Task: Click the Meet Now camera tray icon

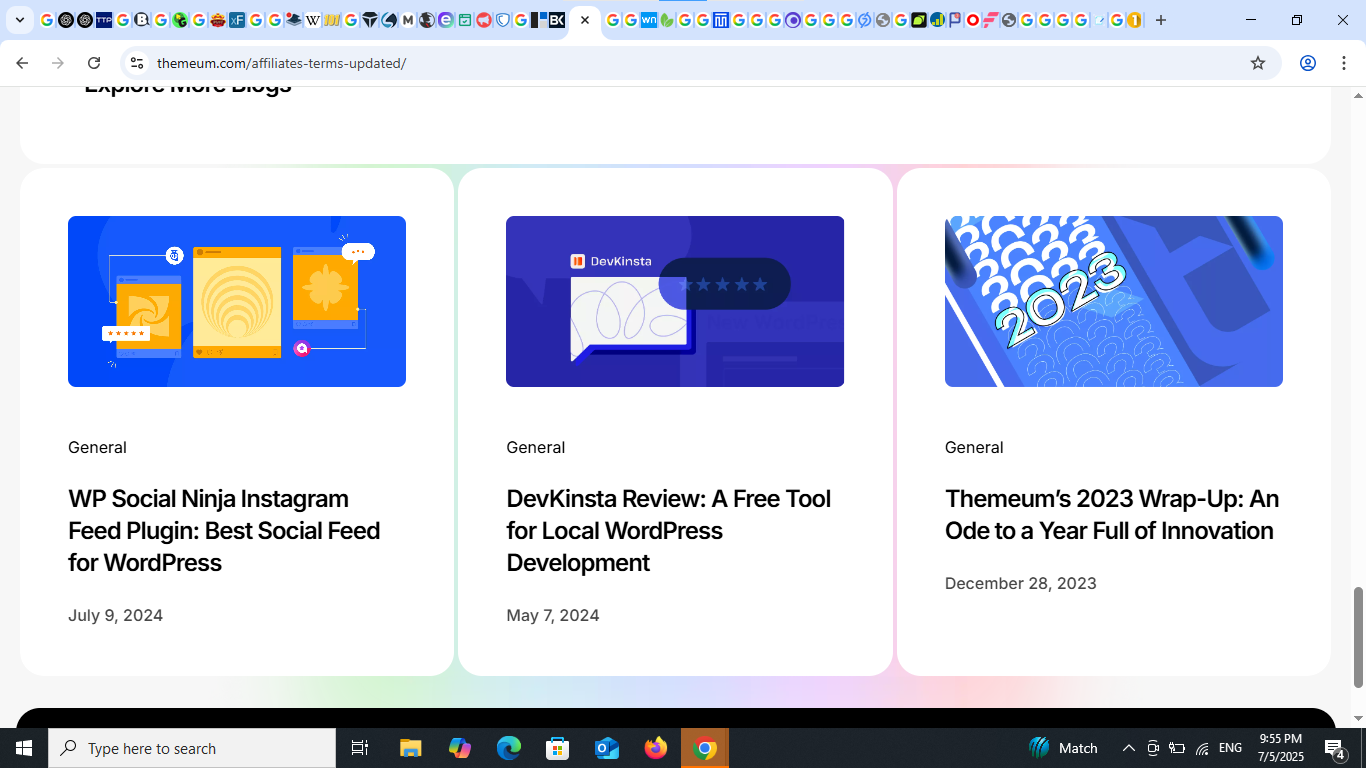Action: pos(1153,748)
